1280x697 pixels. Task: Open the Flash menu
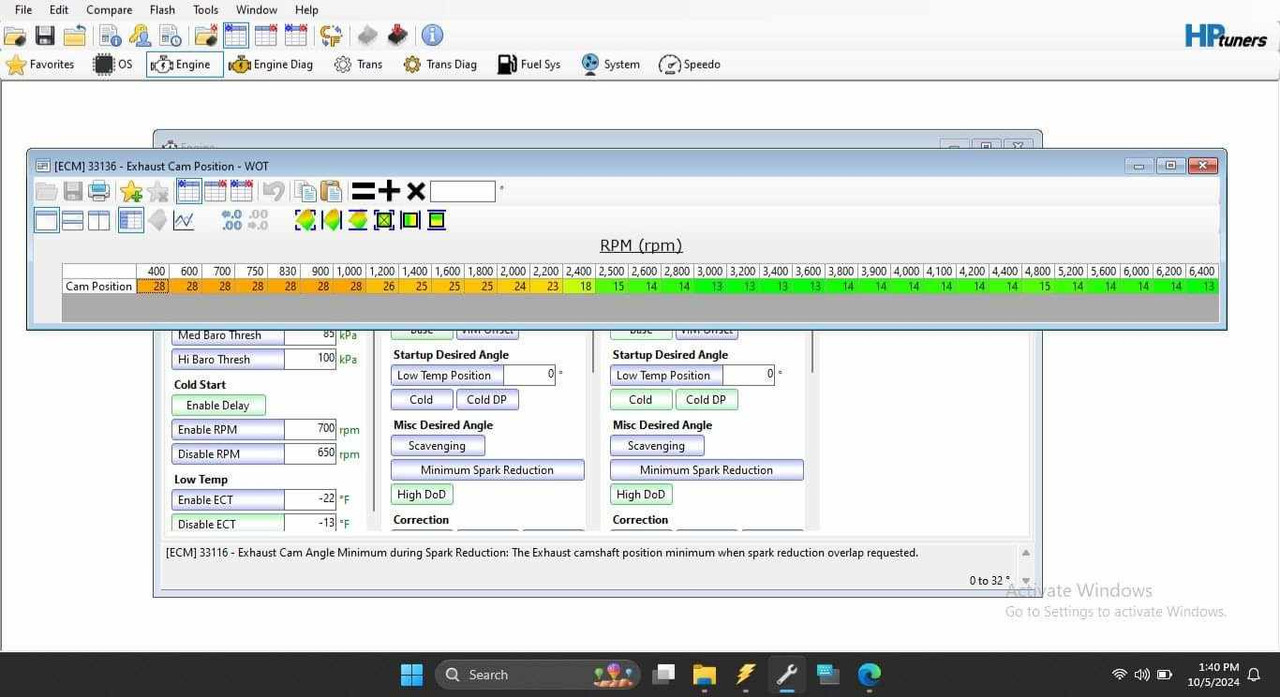coord(162,10)
